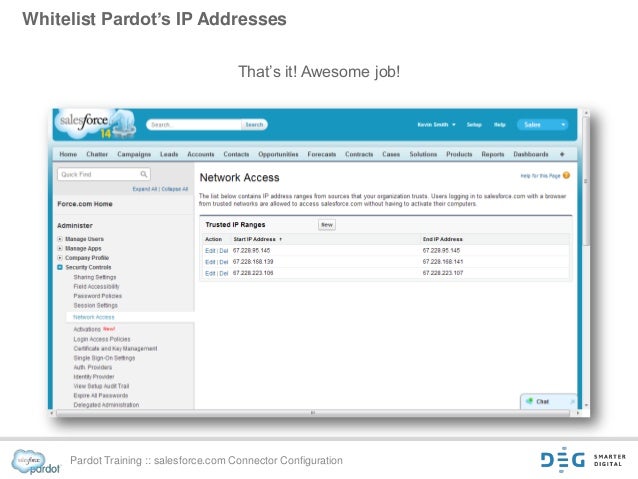Select the Contacts tab

pyautogui.click(x=236, y=154)
